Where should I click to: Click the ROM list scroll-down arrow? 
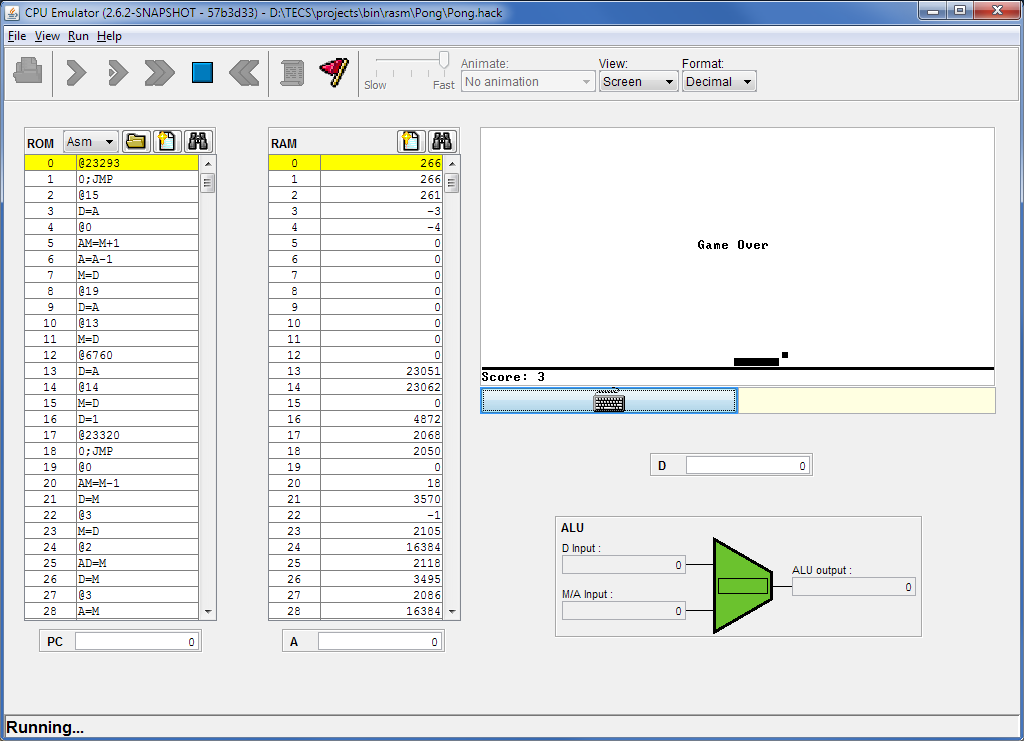coord(208,611)
